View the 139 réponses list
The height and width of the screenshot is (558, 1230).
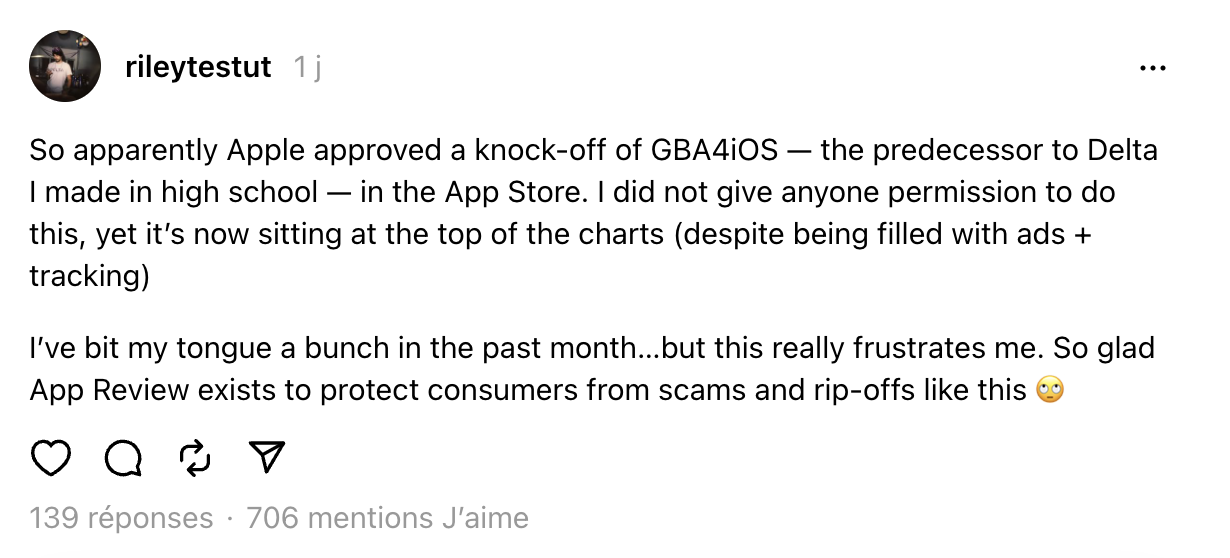(x=121, y=518)
